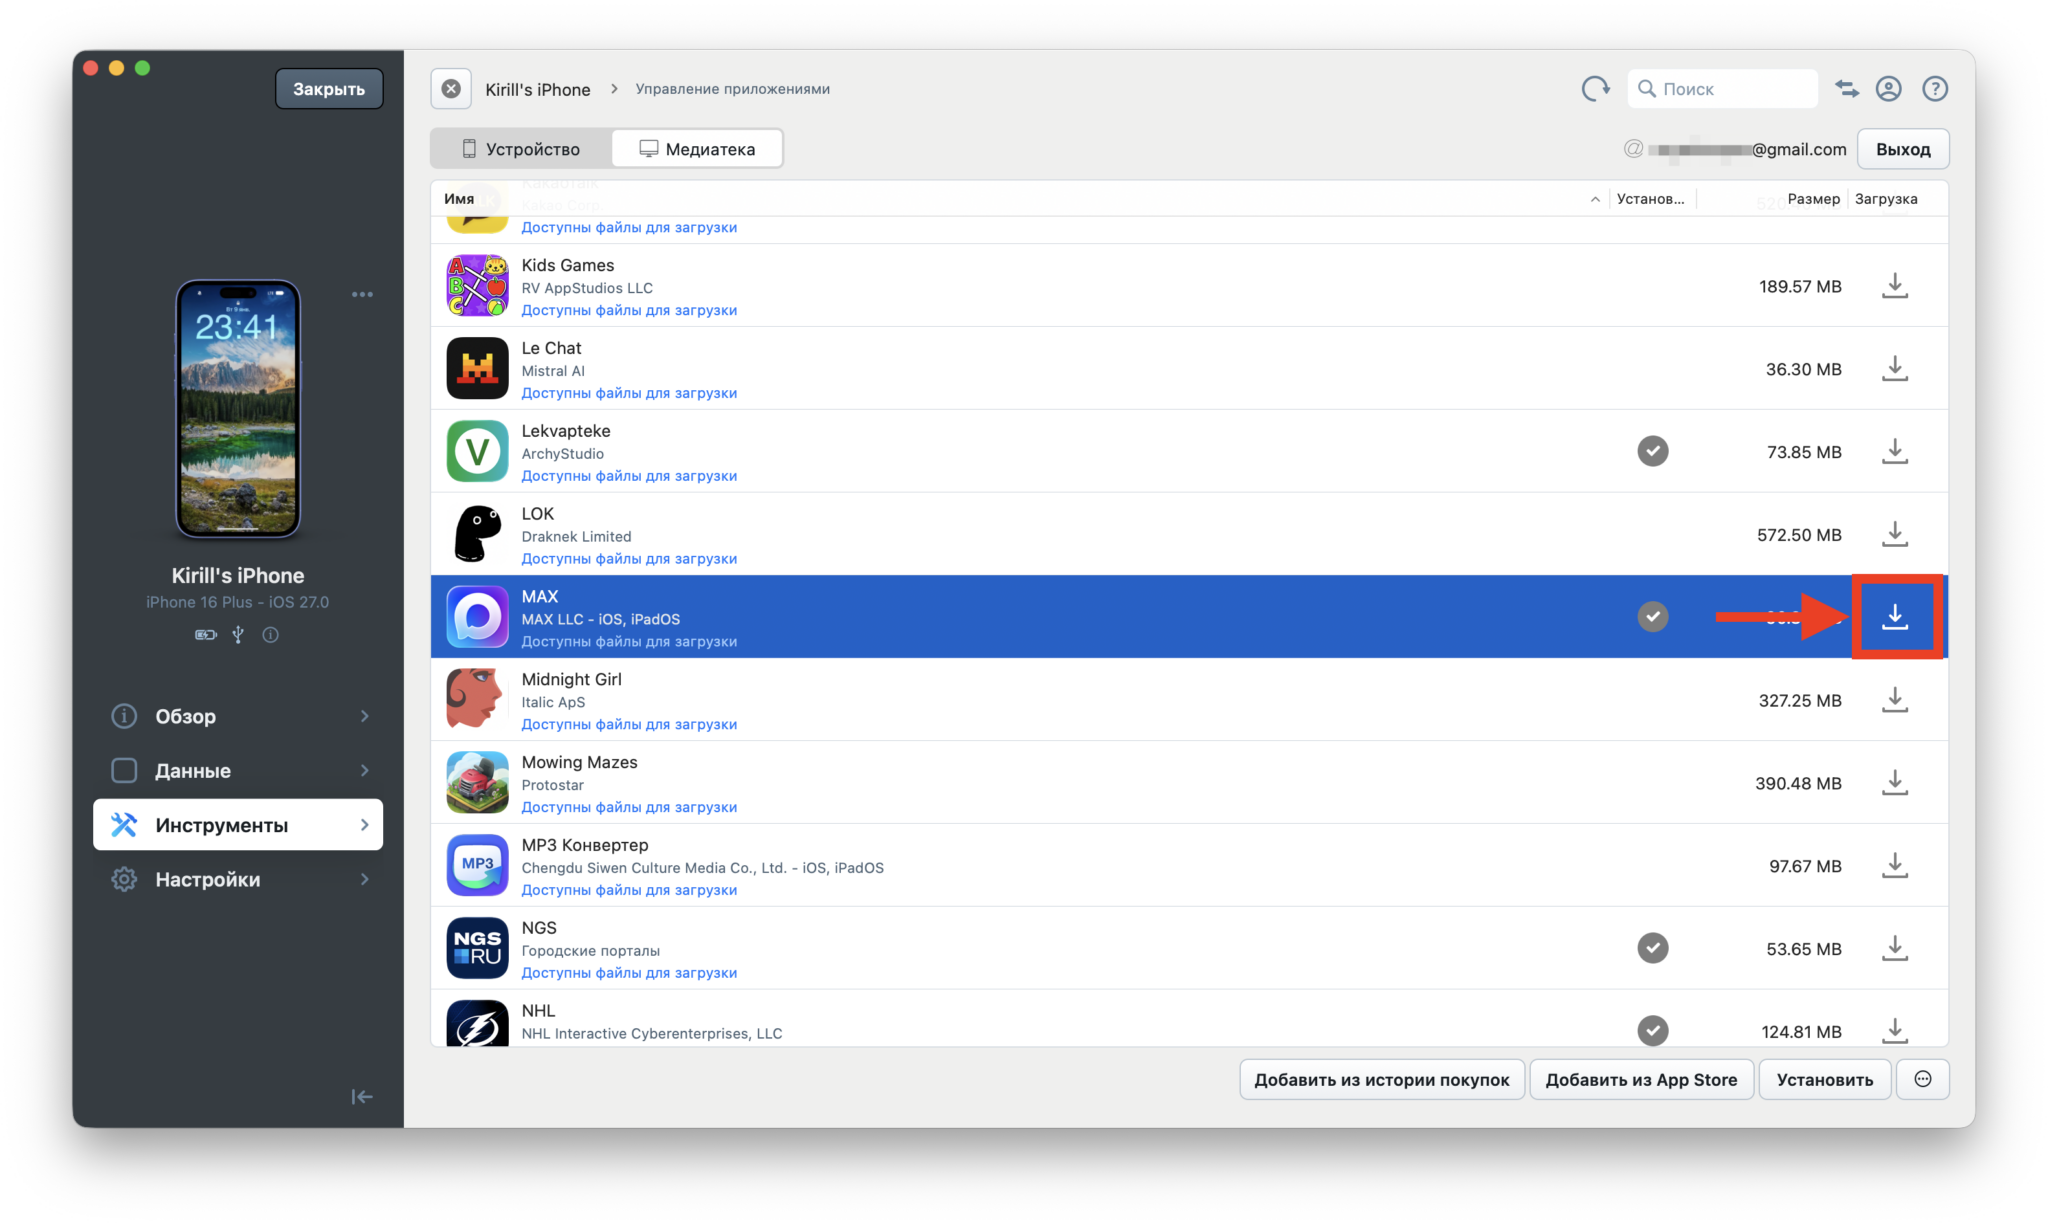Click the round X back button
Screen dimensions: 2048x1223
(x=451, y=89)
